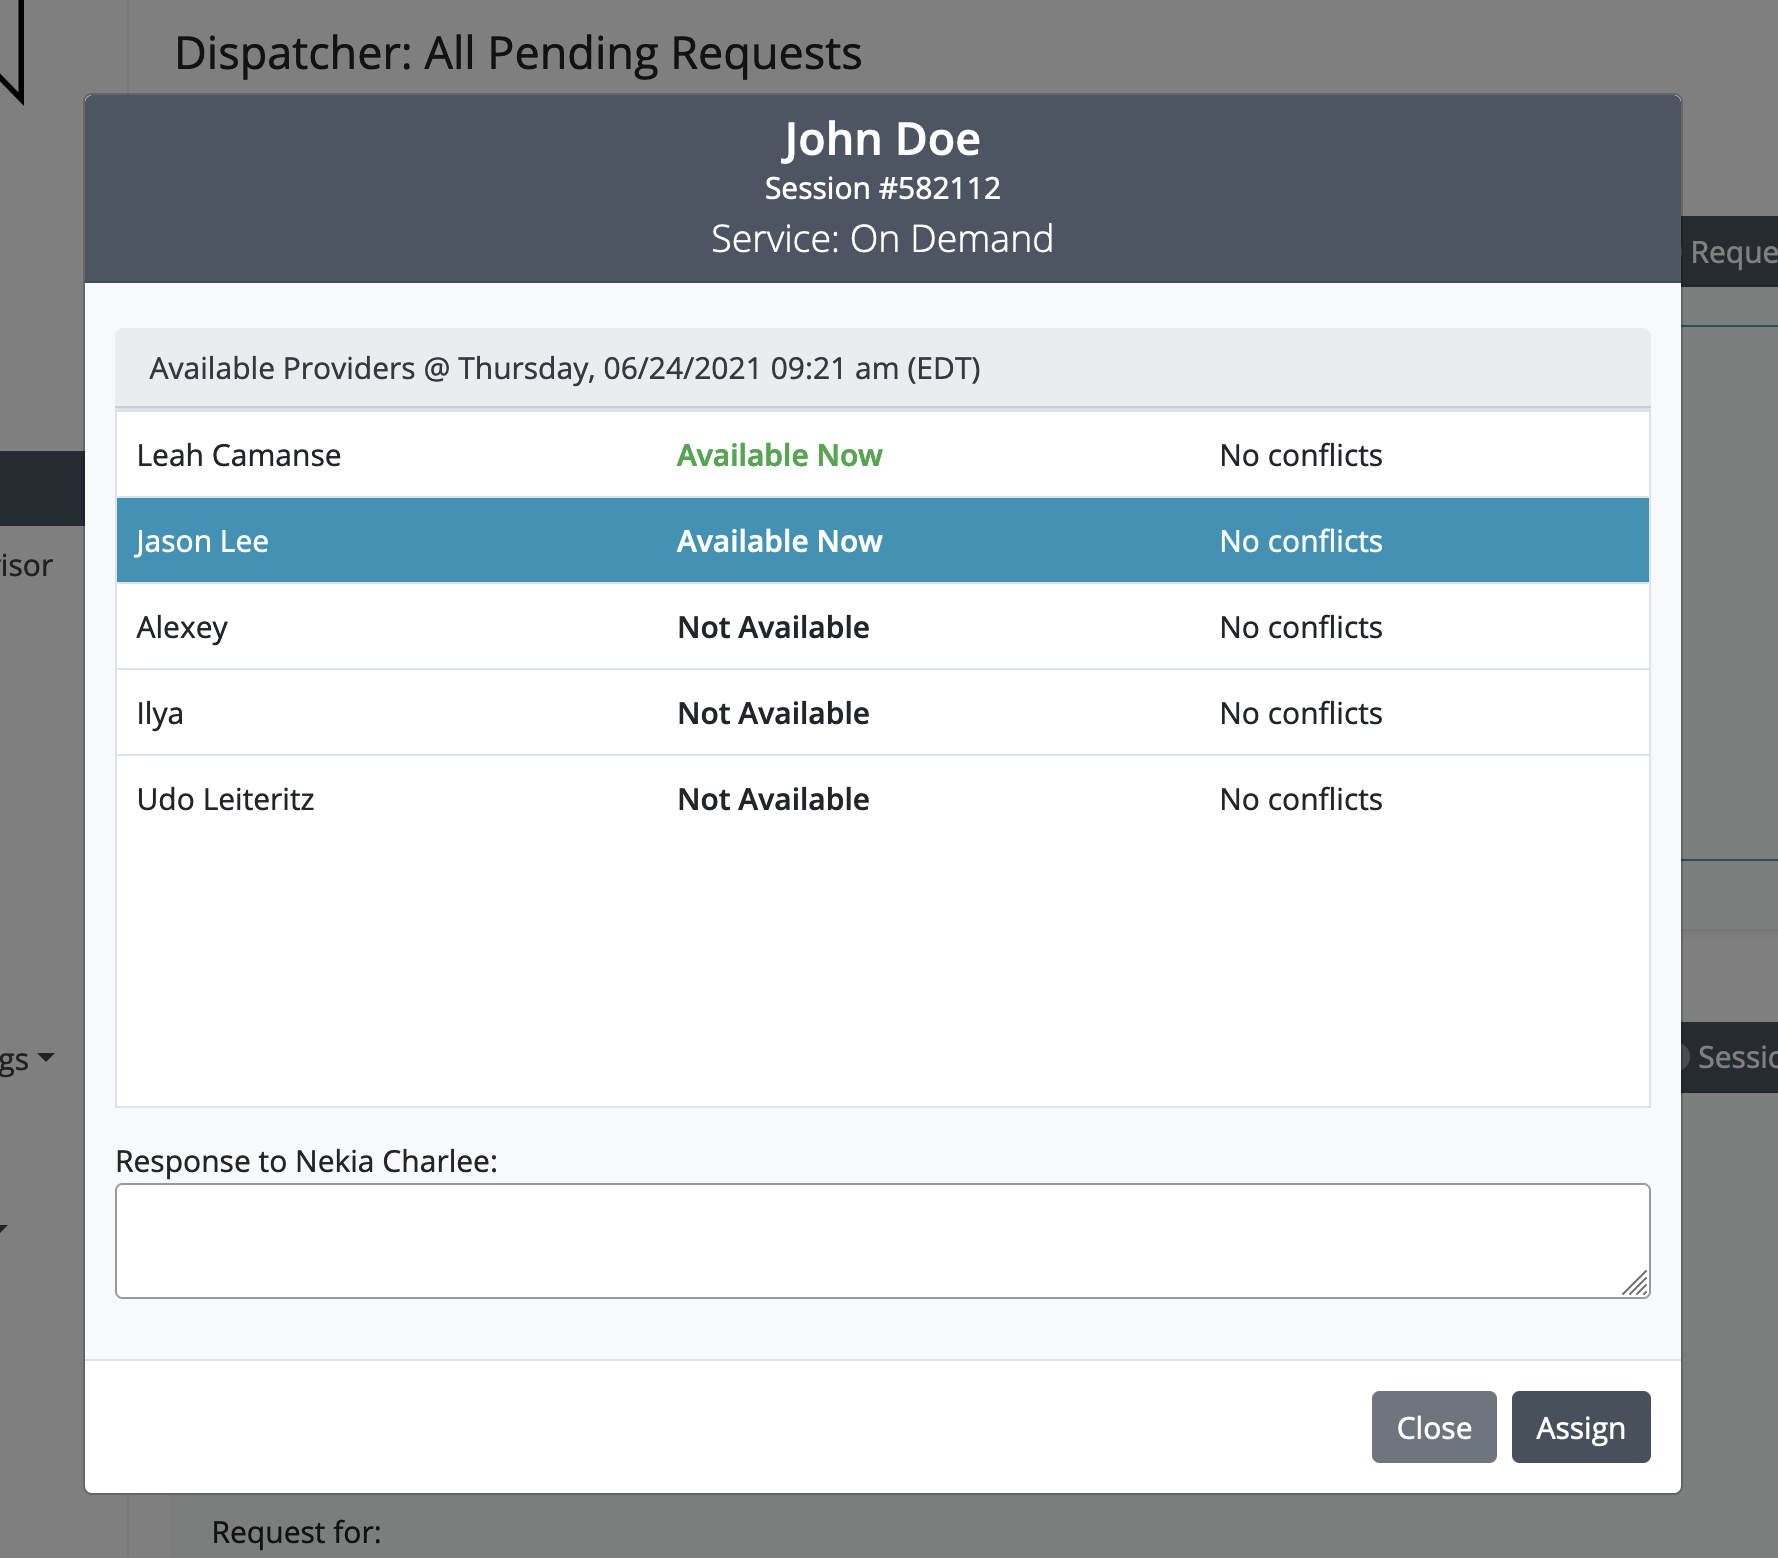
Task: Click the Session #582112 text
Action: (882, 188)
